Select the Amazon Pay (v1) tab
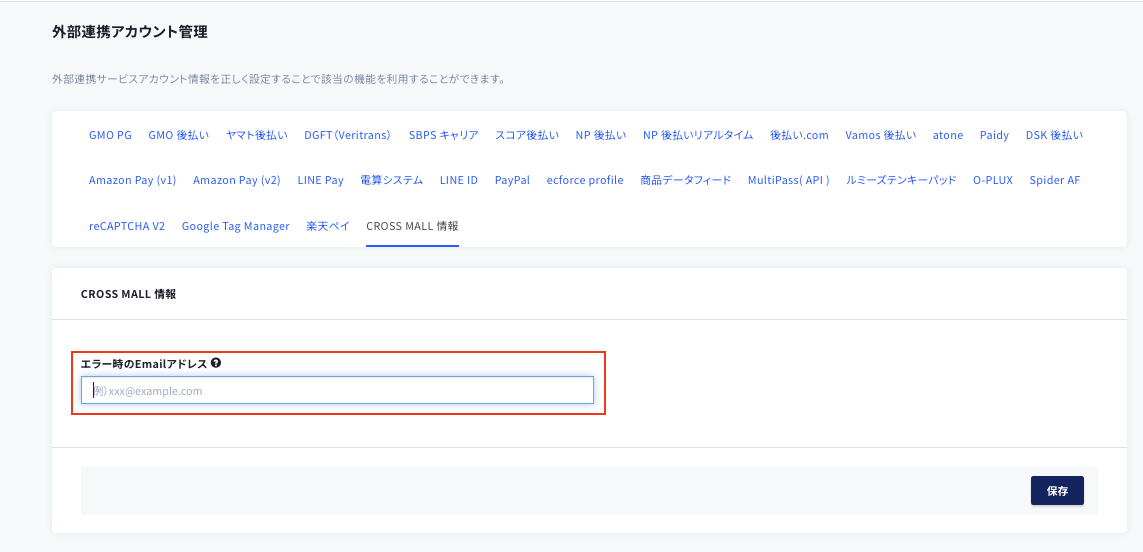Image resolution: width=1143 pixels, height=552 pixels. [x=133, y=180]
